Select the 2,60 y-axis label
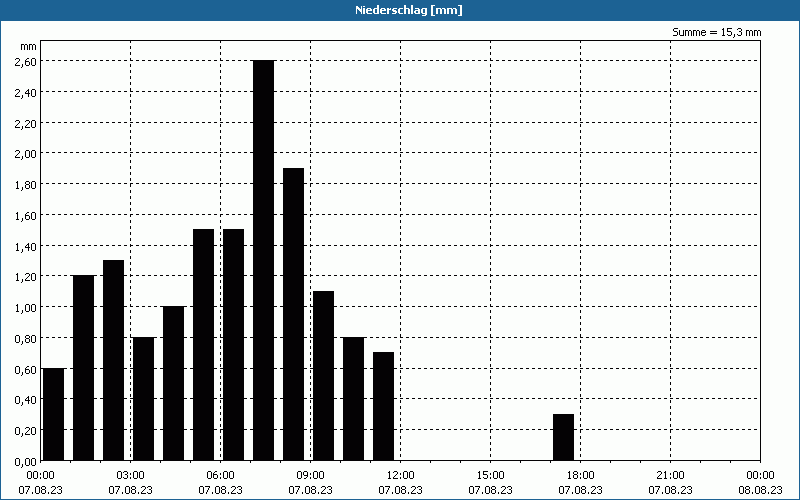This screenshot has width=800, height=500. (x=26, y=61)
